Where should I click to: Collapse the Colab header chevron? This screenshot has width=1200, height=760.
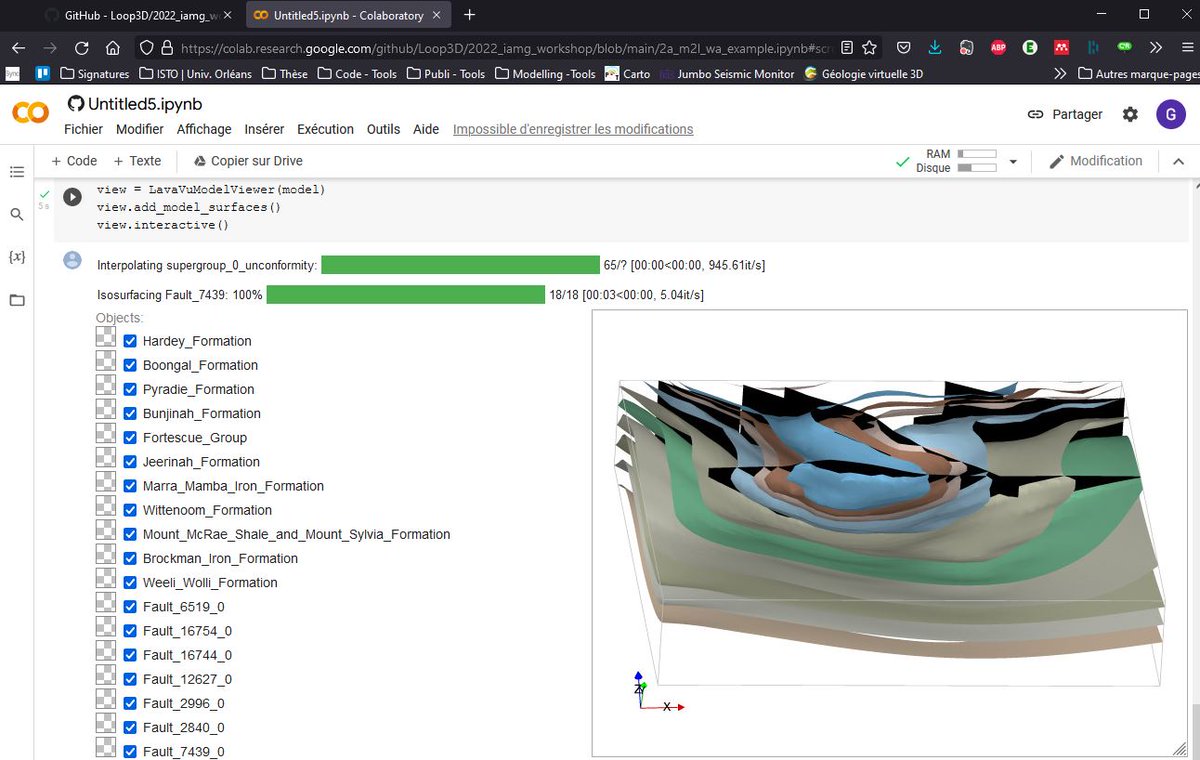pos(1178,161)
